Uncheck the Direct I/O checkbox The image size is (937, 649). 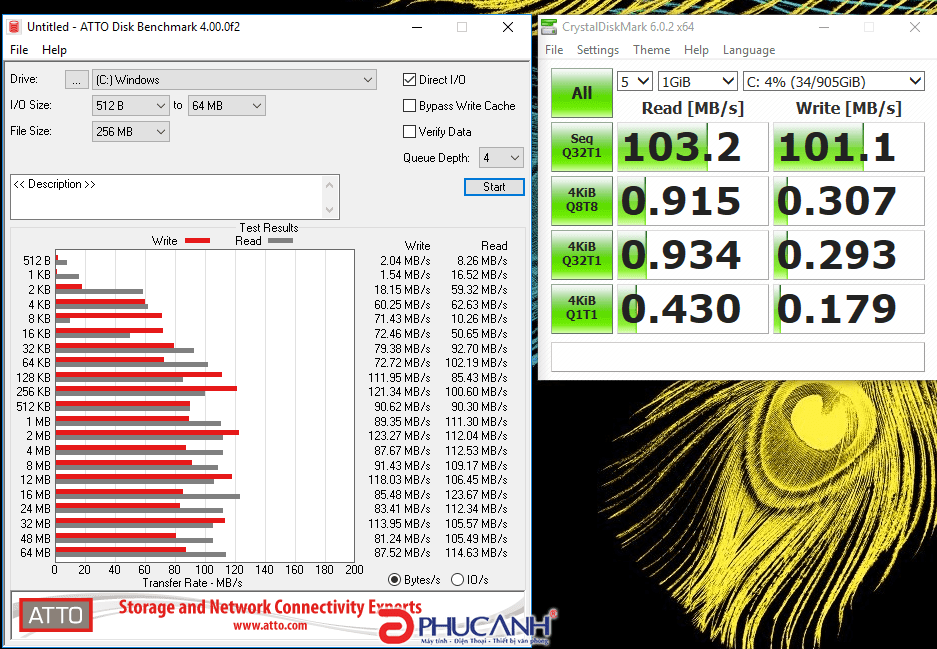click(x=409, y=79)
